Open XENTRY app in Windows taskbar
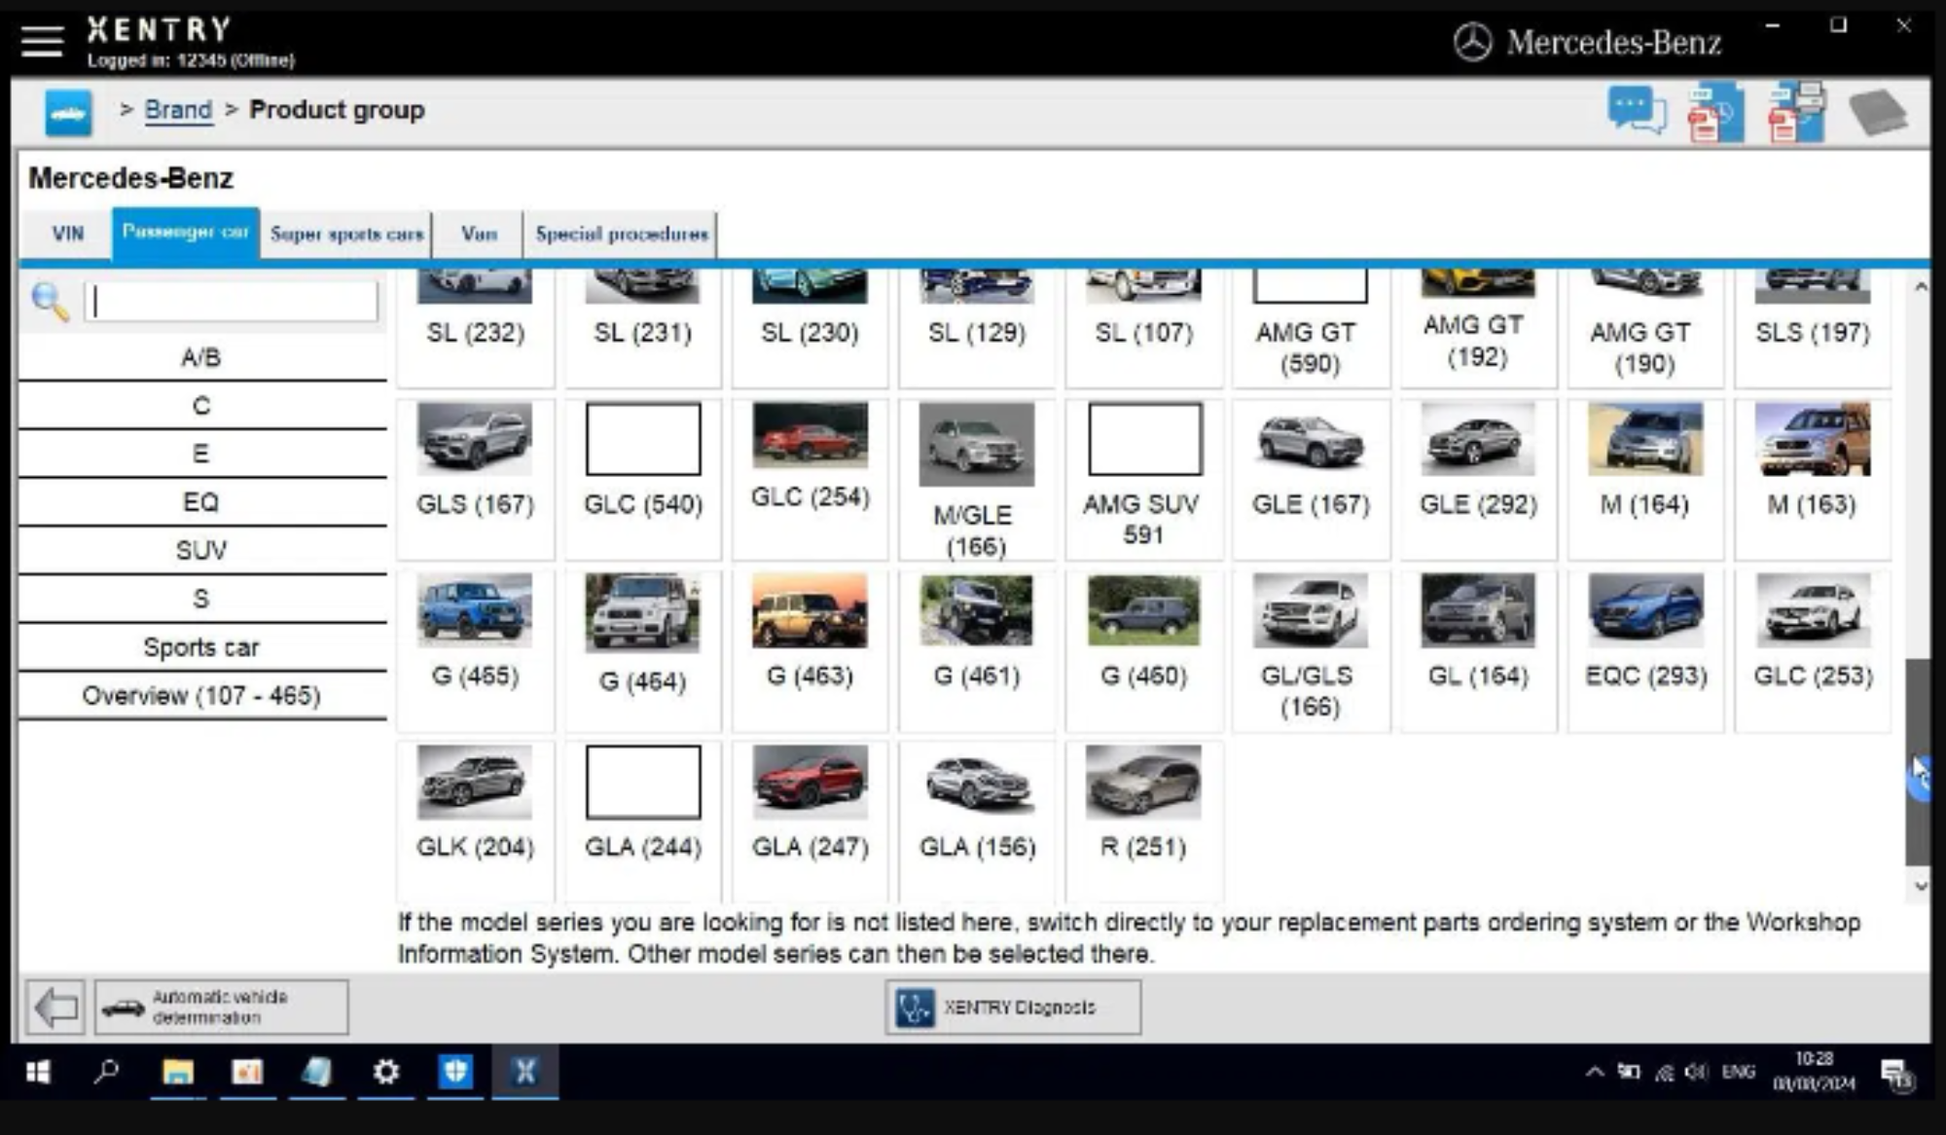 [525, 1072]
